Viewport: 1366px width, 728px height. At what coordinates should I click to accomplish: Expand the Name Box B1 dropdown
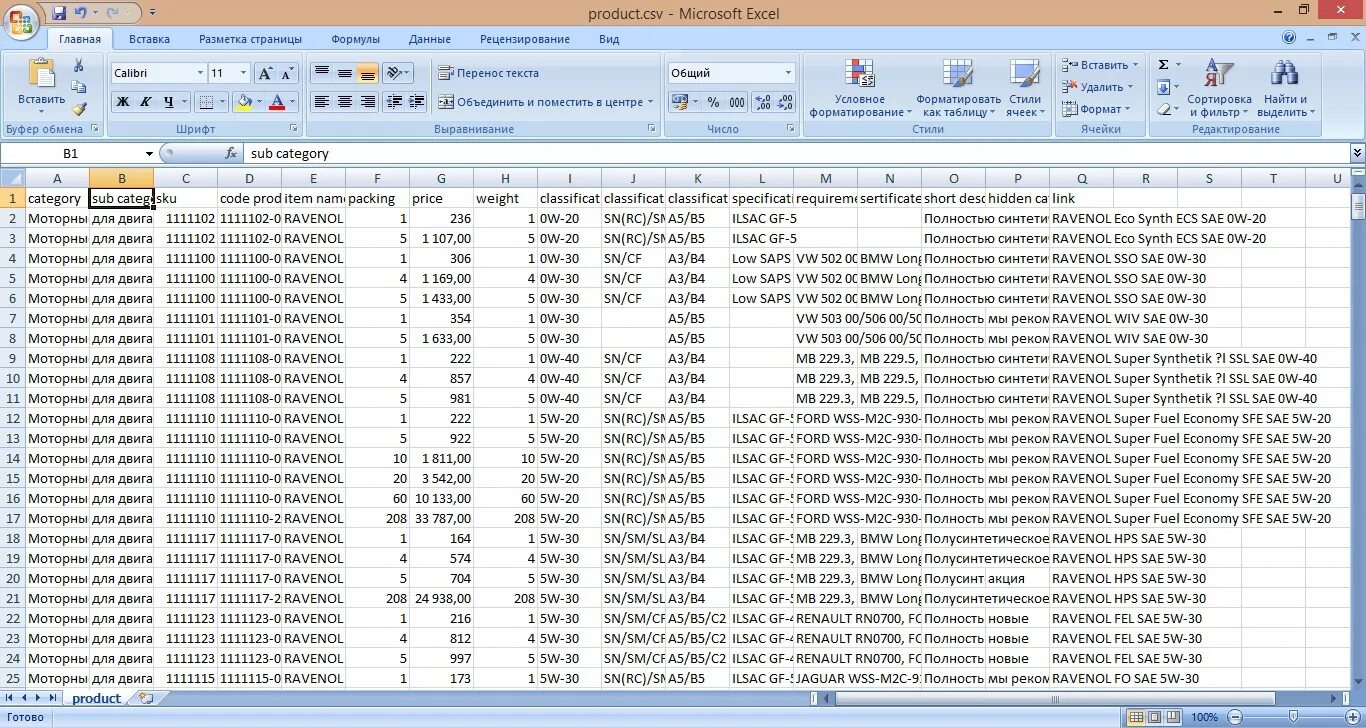(x=149, y=153)
